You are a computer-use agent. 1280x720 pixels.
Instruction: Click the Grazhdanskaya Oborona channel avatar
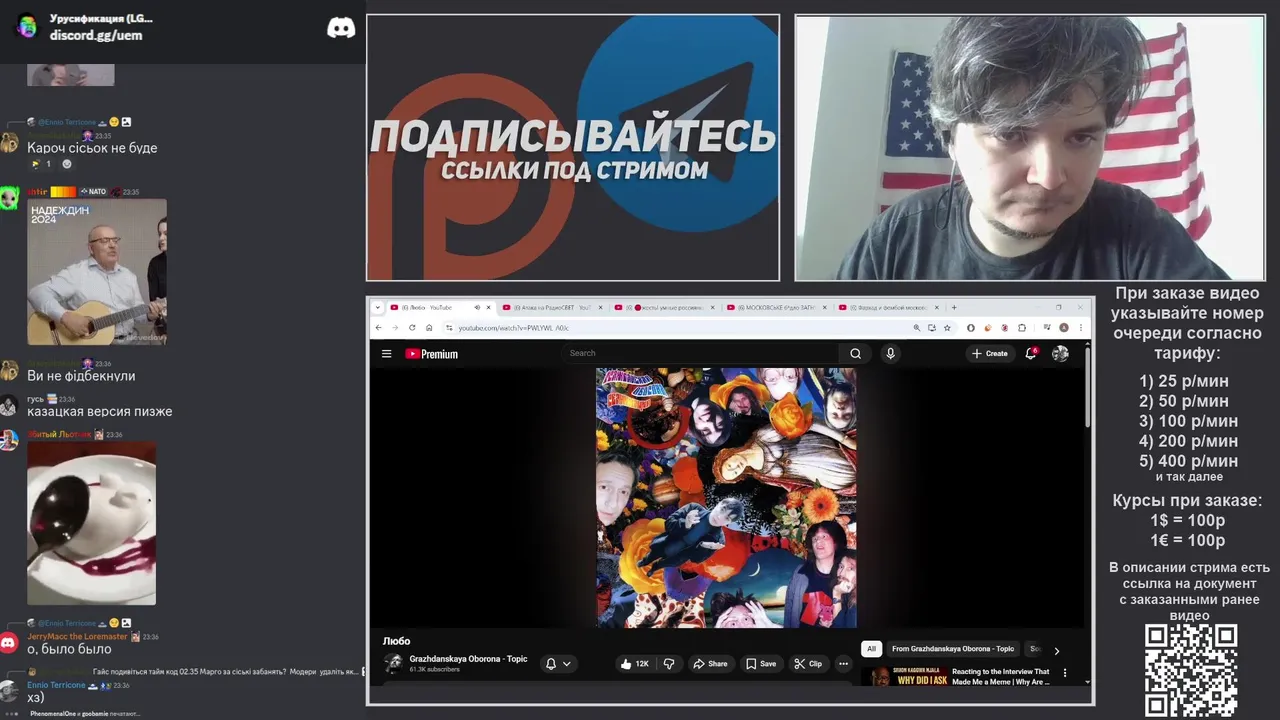394,663
